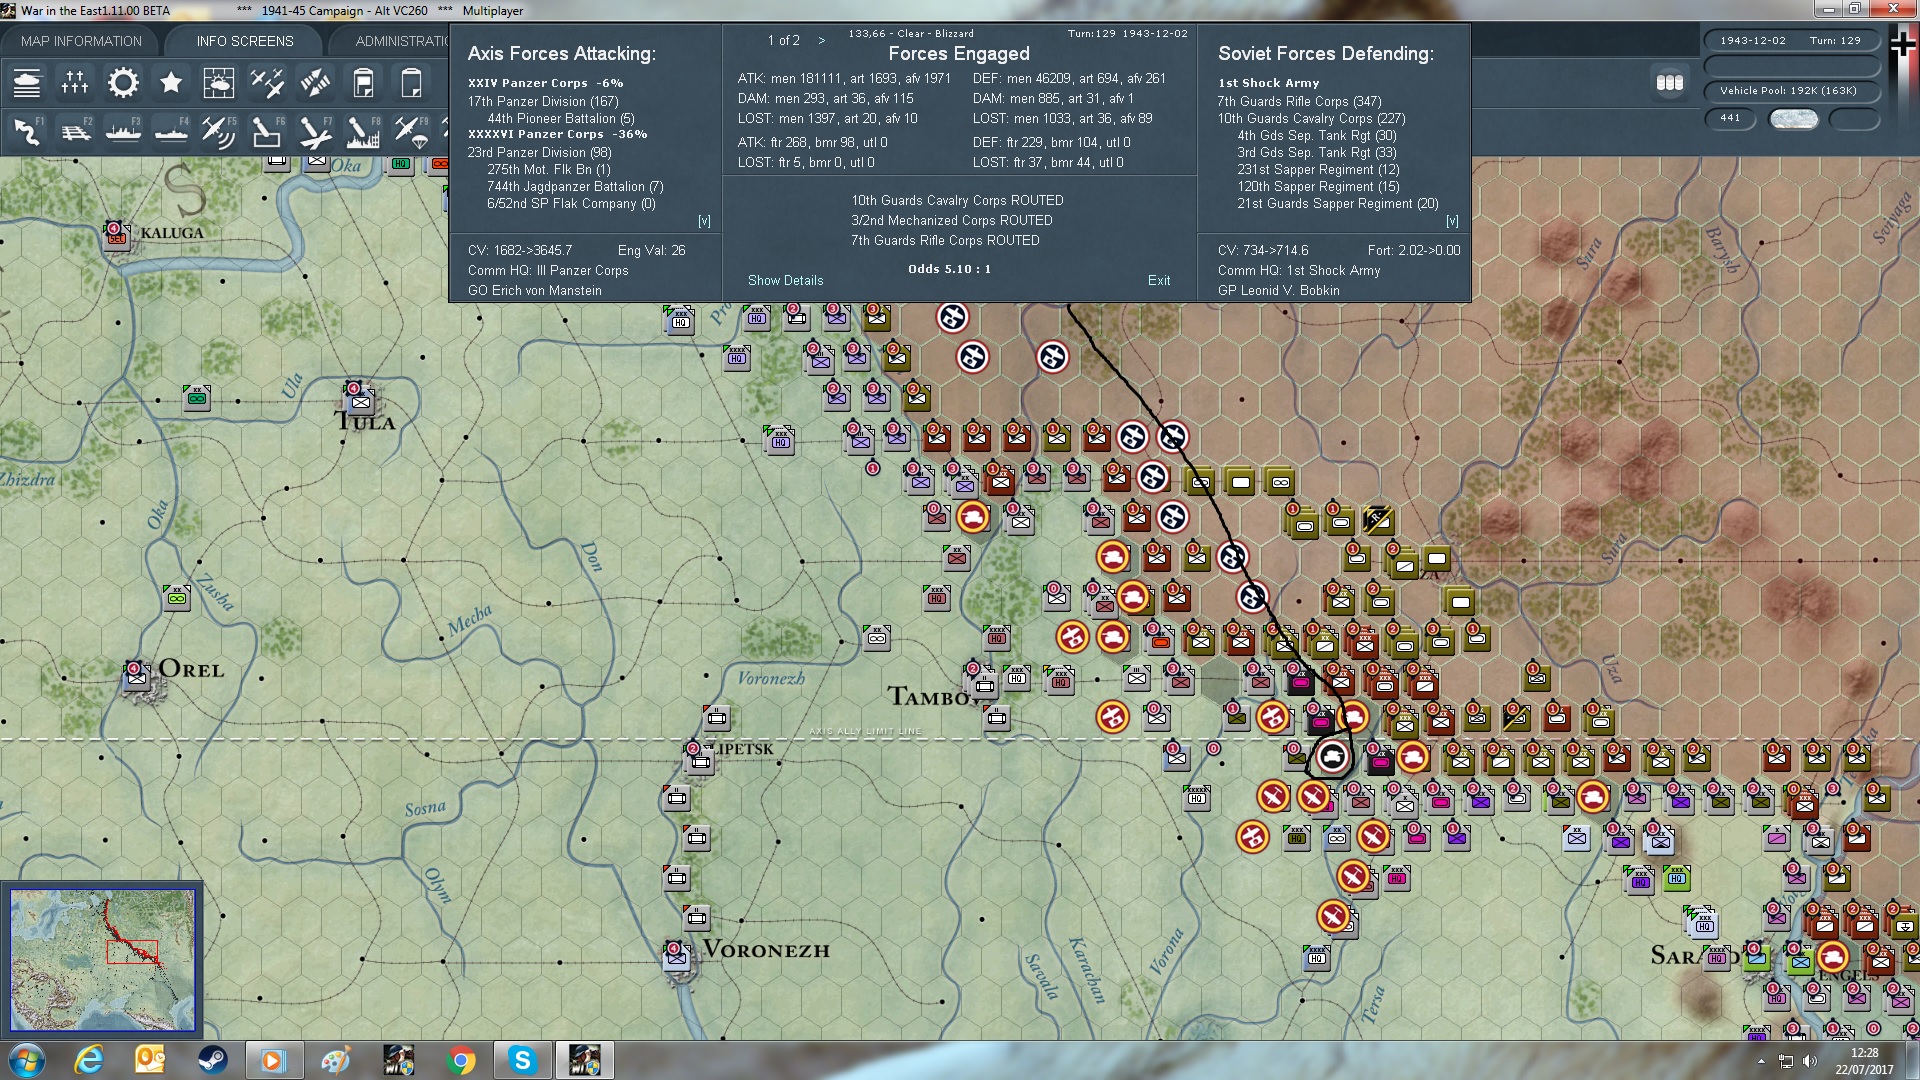Open Google Chrome from taskbar

pos(461,1060)
